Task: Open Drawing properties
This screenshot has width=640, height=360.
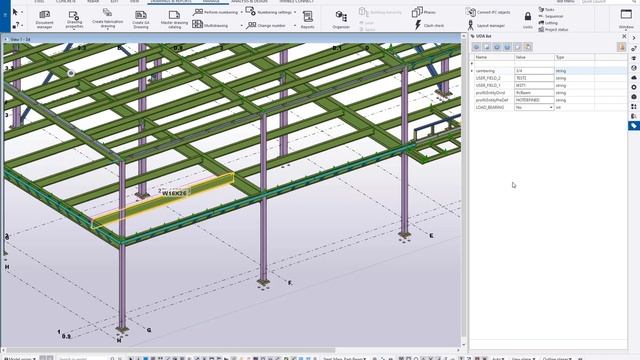Action: [74, 19]
